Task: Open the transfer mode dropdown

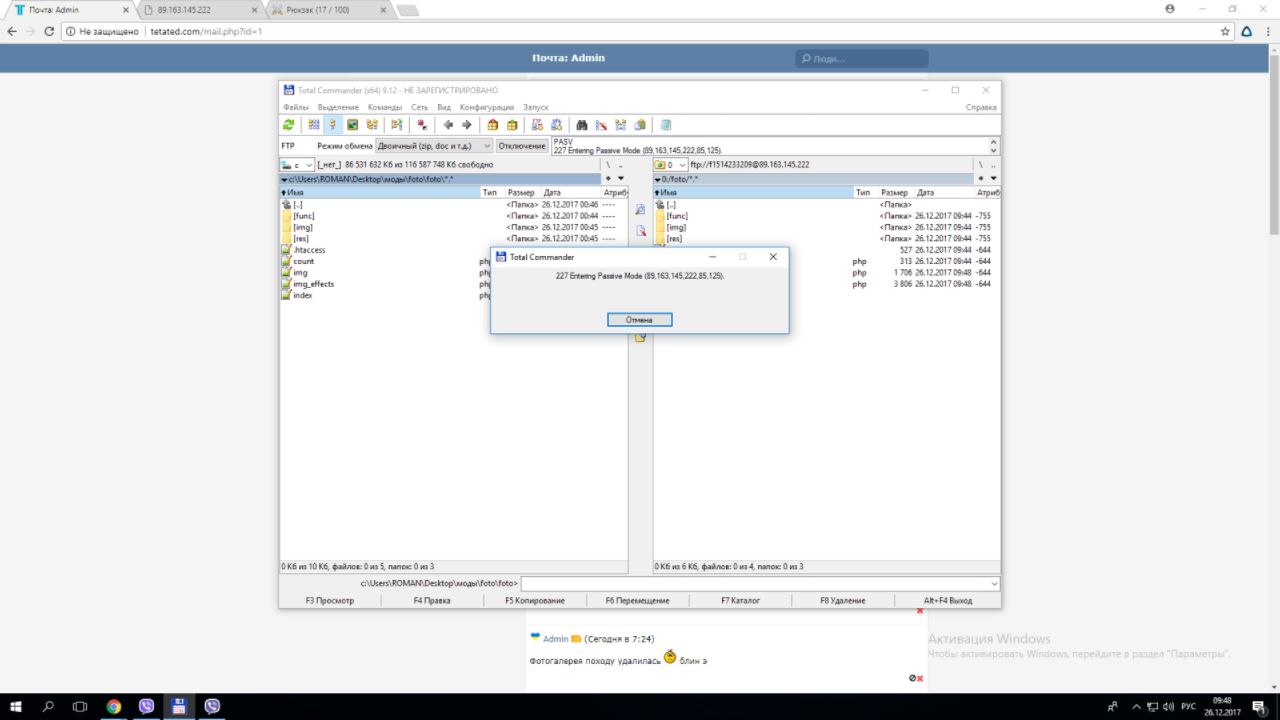Action: point(434,146)
